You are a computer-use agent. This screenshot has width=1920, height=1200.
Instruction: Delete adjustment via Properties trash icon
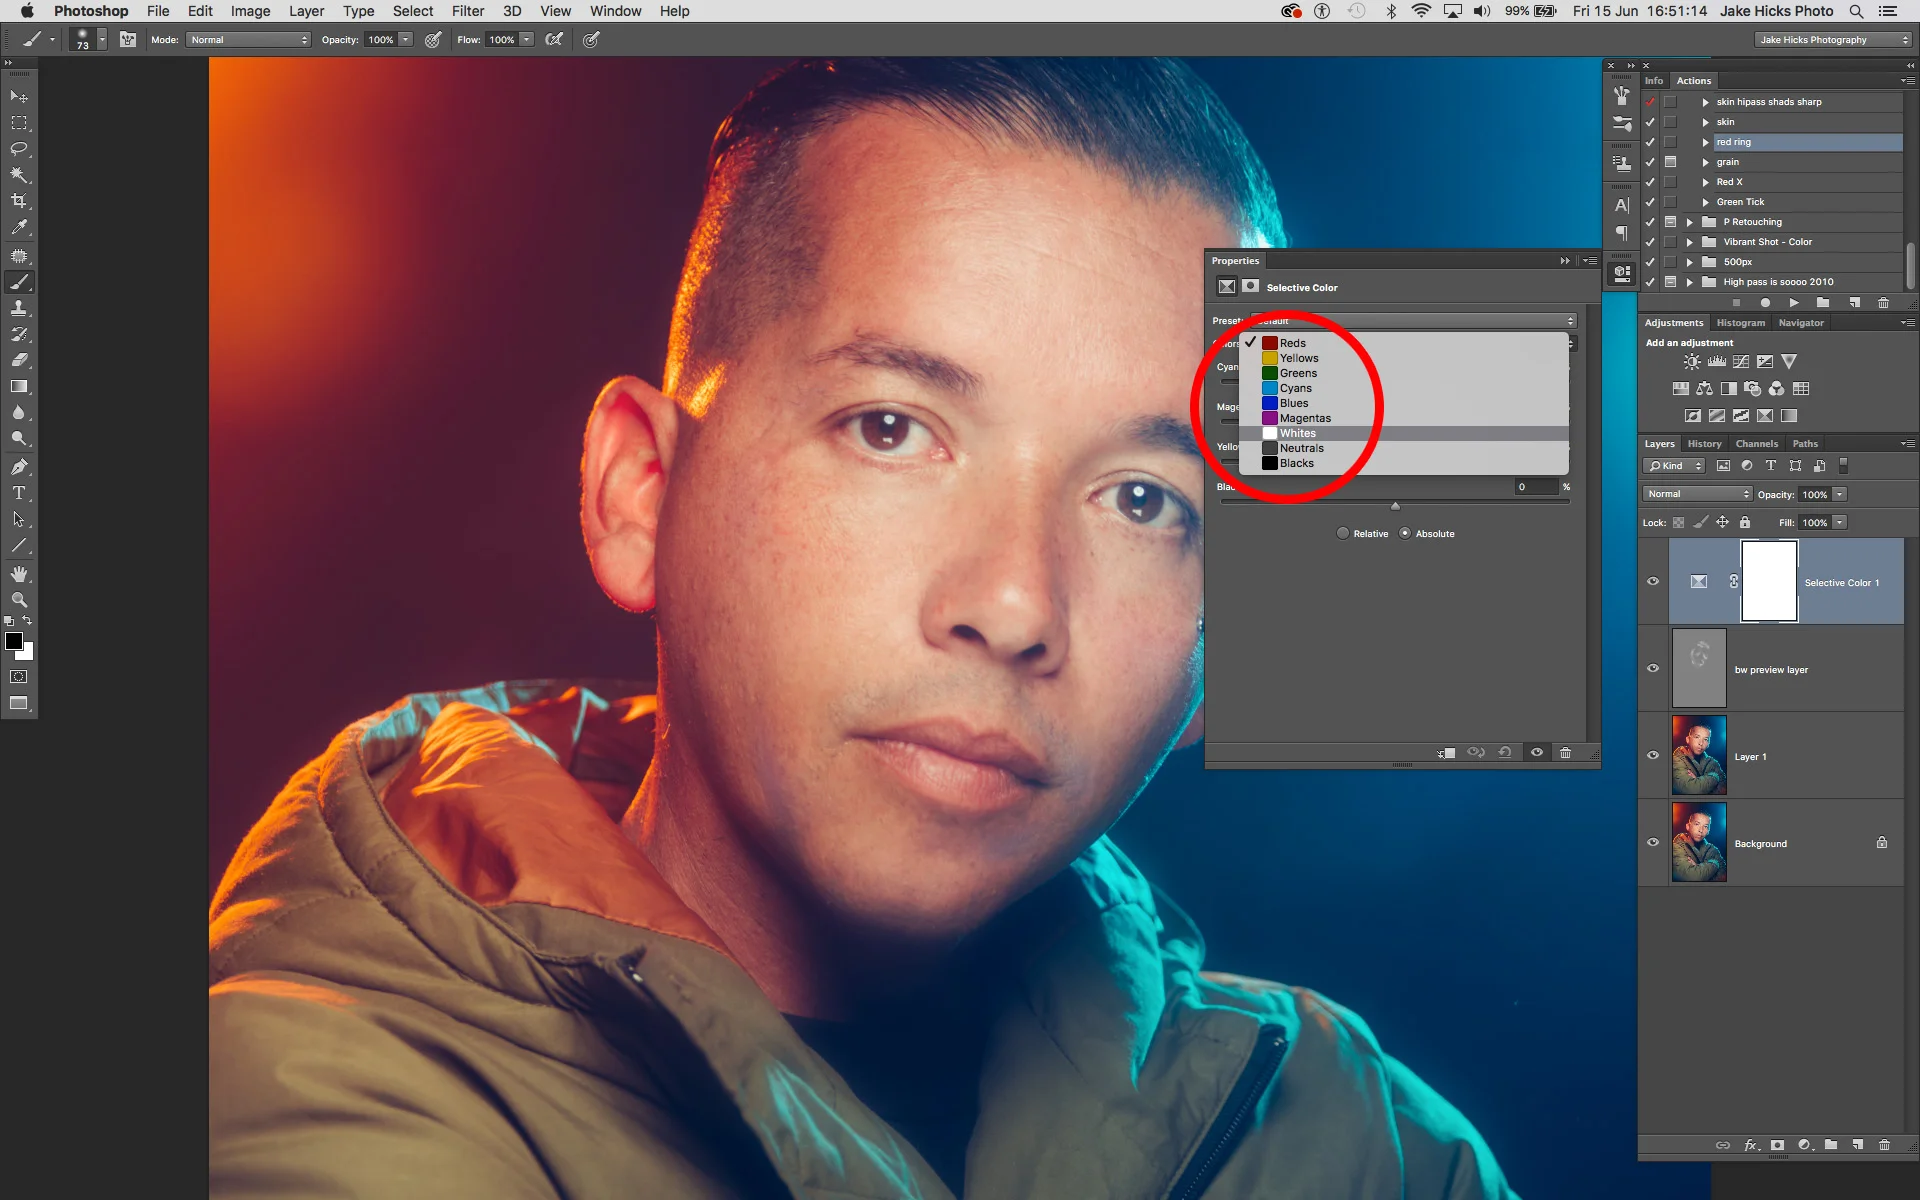(x=1566, y=753)
